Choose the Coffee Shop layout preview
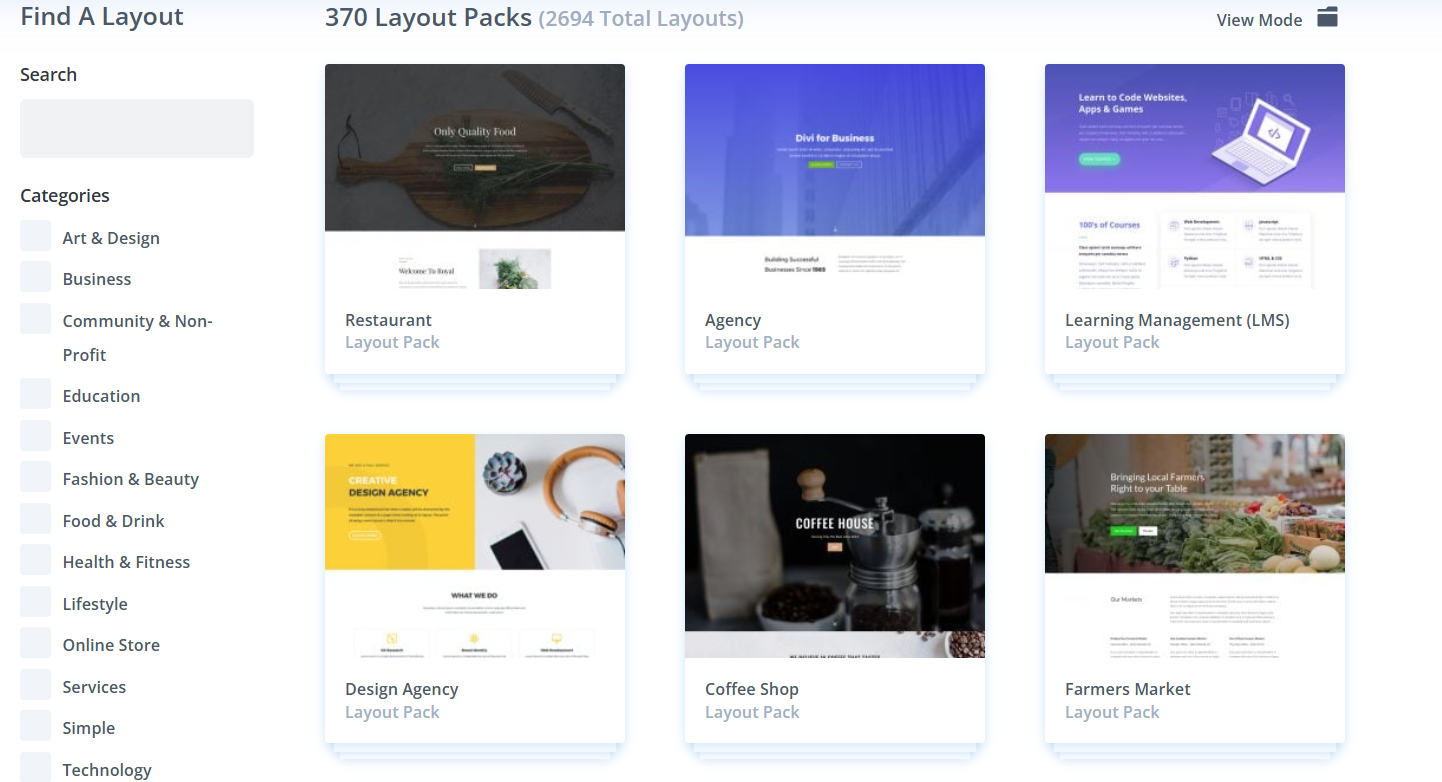 coord(835,546)
